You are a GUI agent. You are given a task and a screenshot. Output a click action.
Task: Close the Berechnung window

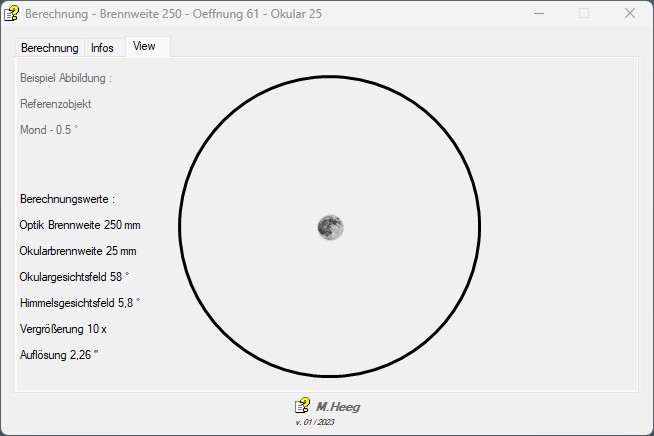(x=630, y=13)
